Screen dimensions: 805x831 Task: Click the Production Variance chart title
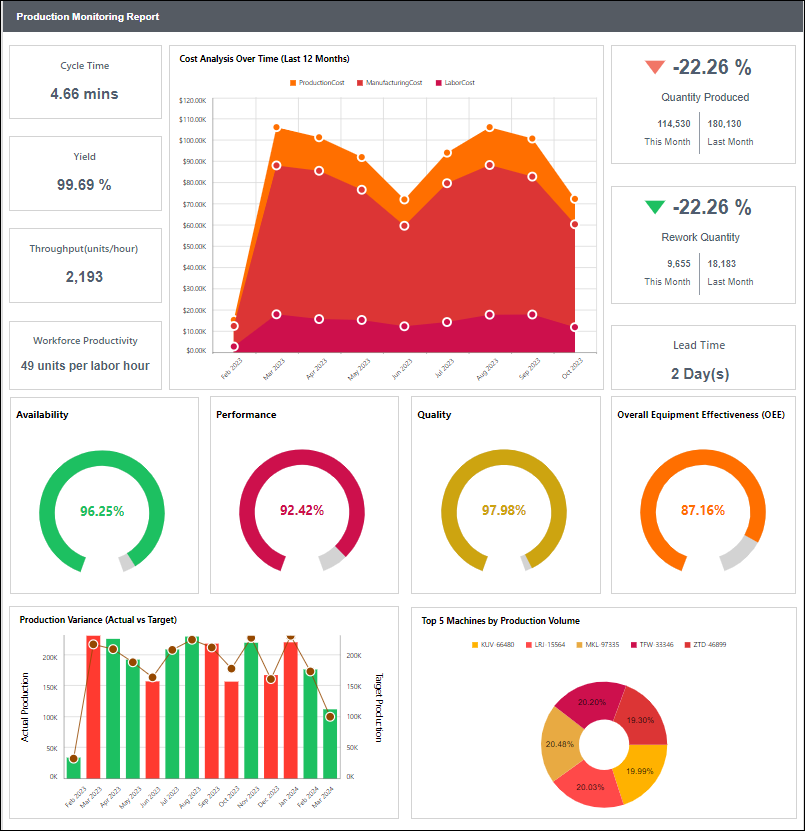tap(98, 620)
